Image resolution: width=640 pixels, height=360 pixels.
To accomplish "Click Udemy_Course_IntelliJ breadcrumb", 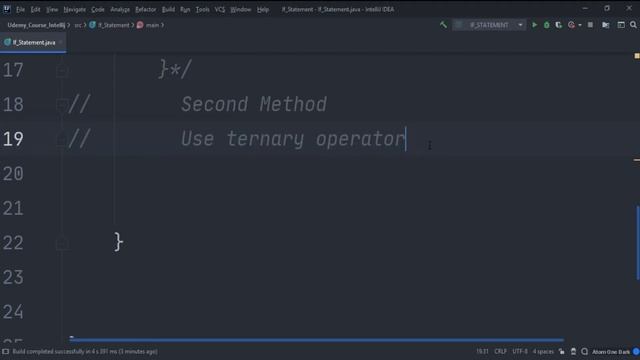I will coord(36,25).
